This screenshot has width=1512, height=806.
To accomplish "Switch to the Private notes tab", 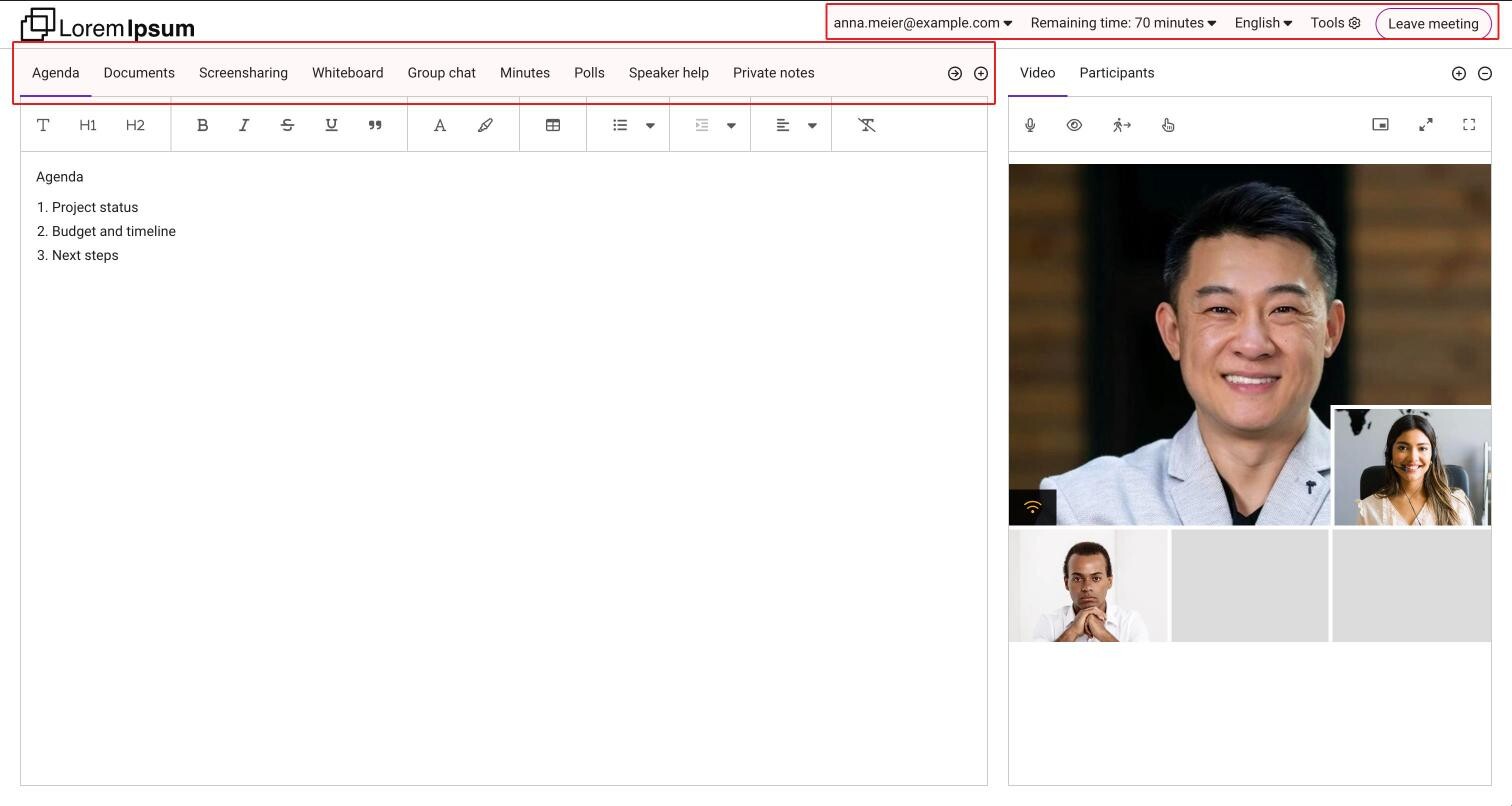I will 774,73.
